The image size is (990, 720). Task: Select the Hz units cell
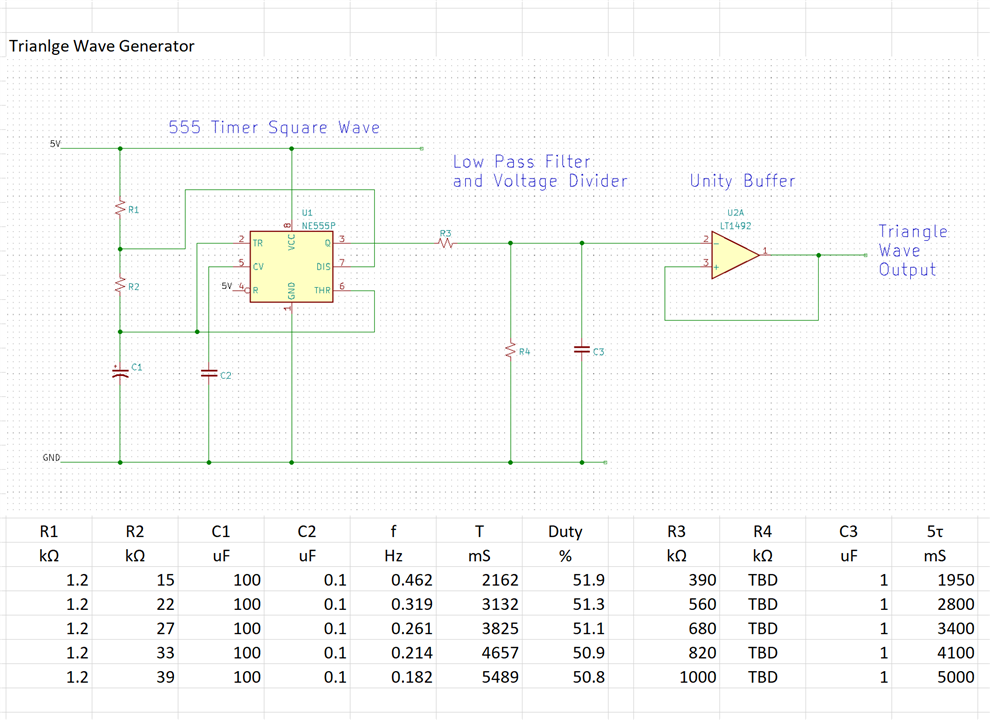393,555
